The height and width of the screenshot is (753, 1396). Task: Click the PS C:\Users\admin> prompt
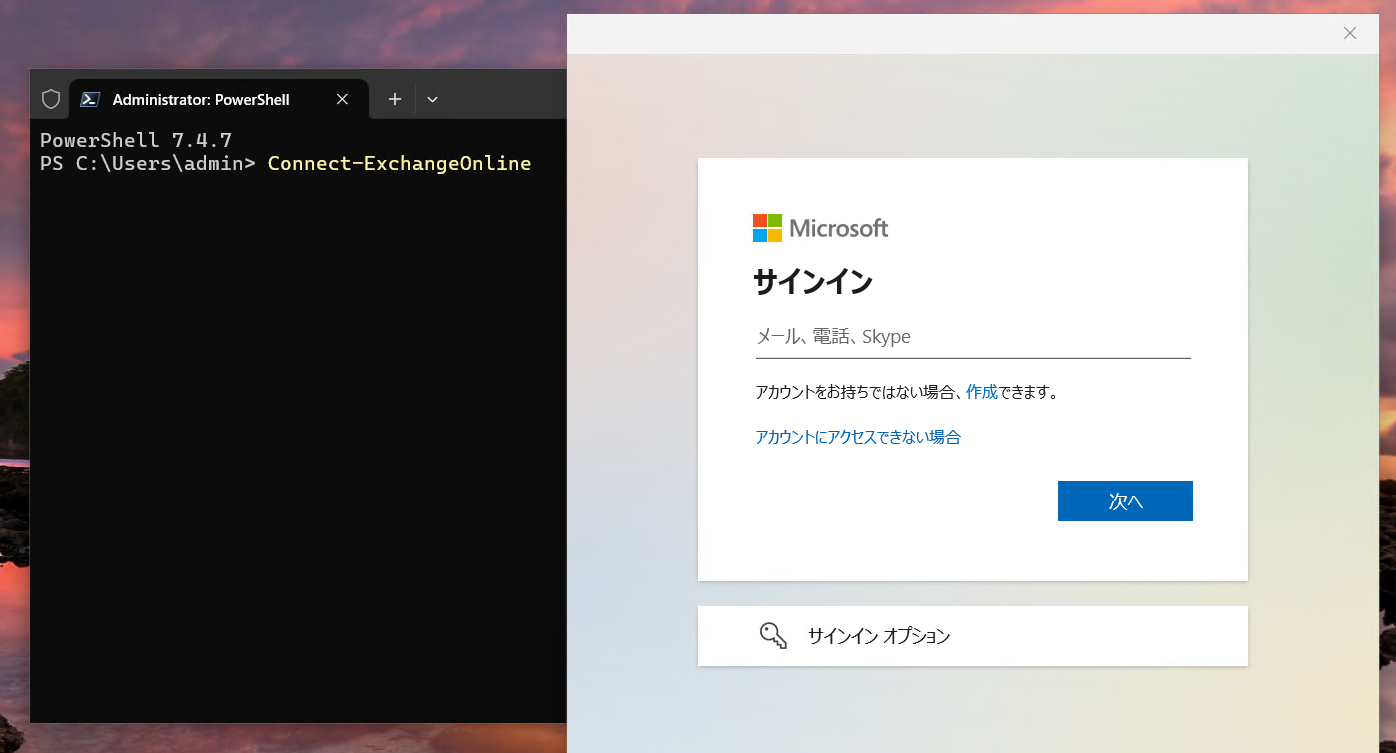coord(148,163)
